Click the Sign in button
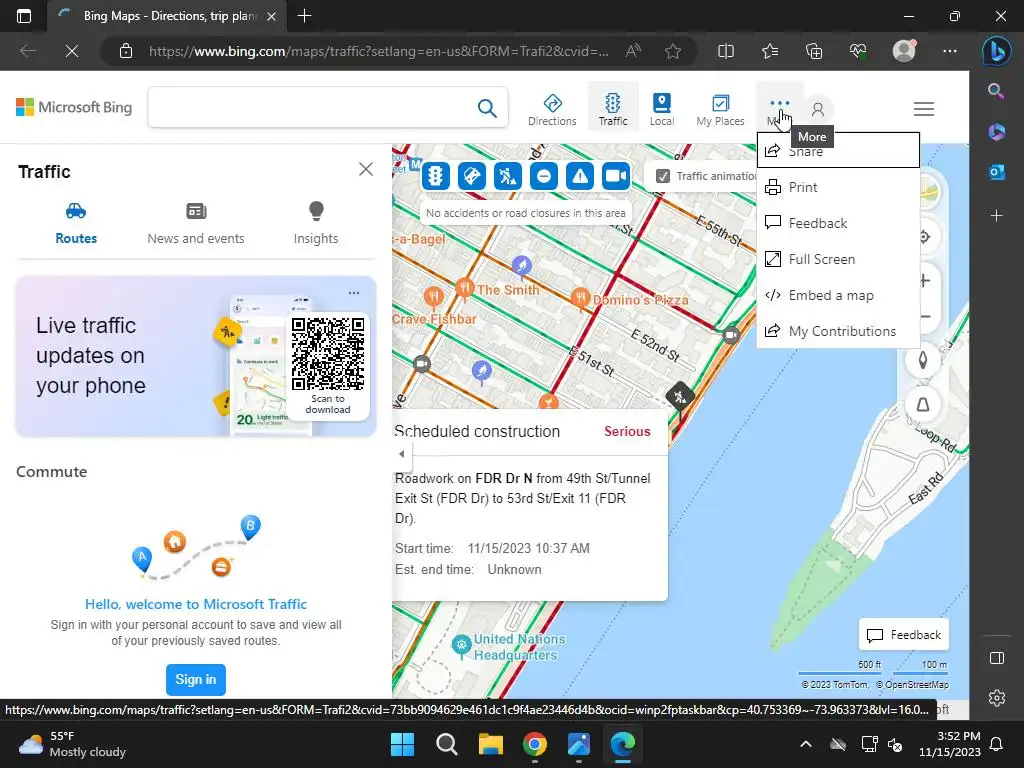Image resolution: width=1024 pixels, height=768 pixels. pyautogui.click(x=196, y=680)
